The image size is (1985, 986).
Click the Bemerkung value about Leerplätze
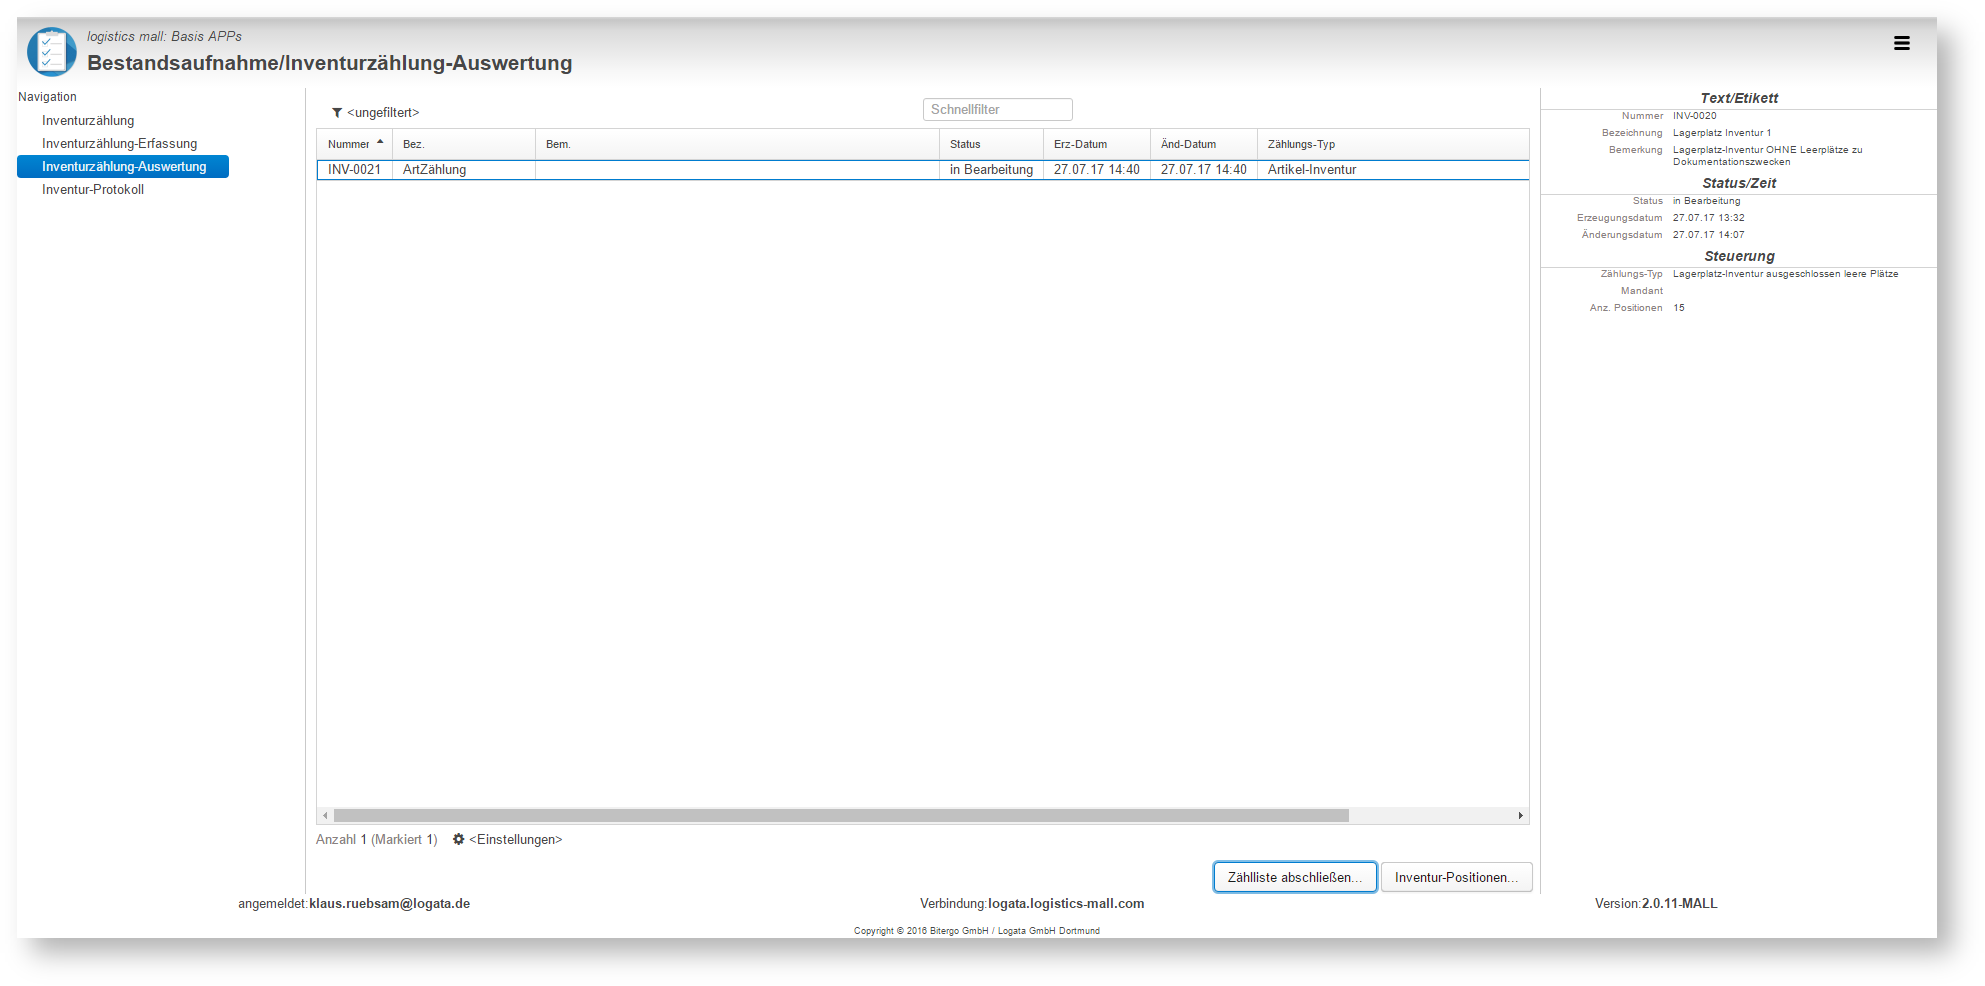pos(1767,156)
